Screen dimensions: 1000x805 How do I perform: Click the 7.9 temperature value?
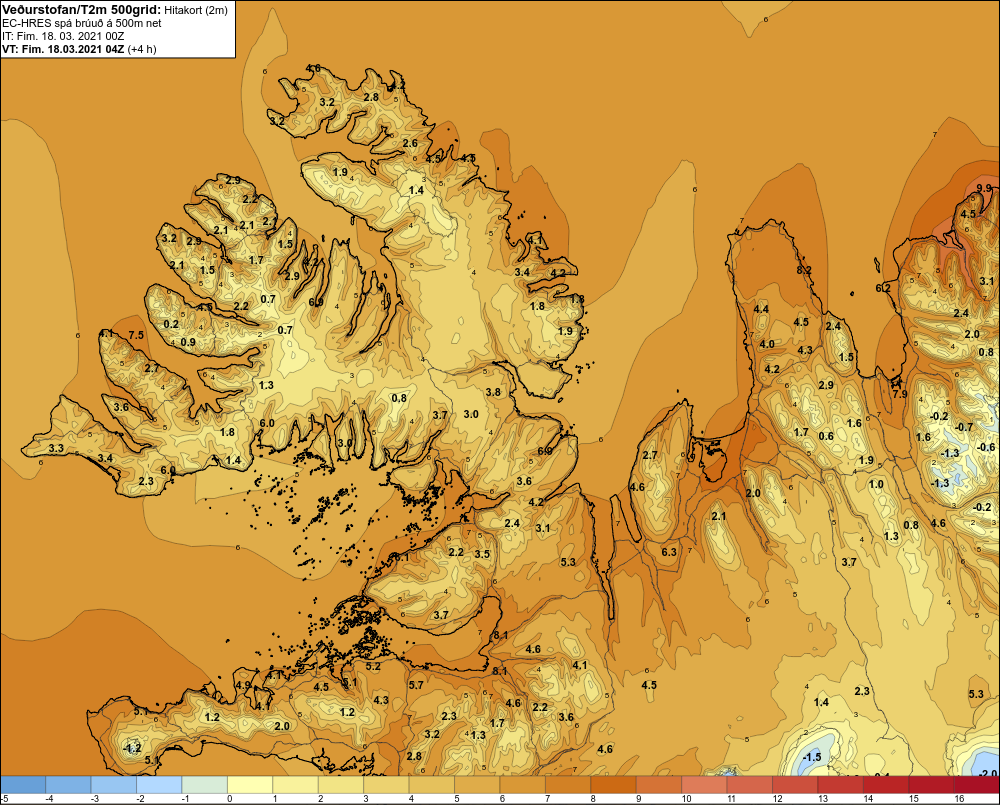[899, 394]
